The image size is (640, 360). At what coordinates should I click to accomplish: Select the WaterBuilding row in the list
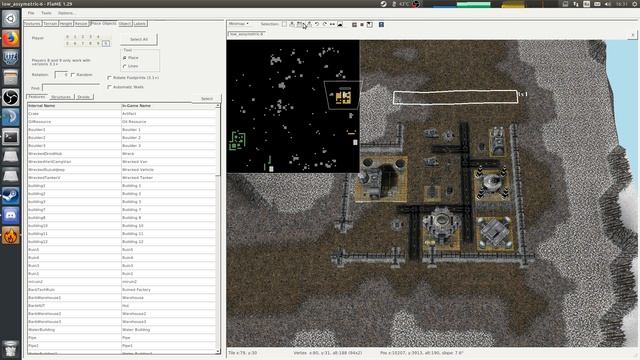coord(122,330)
